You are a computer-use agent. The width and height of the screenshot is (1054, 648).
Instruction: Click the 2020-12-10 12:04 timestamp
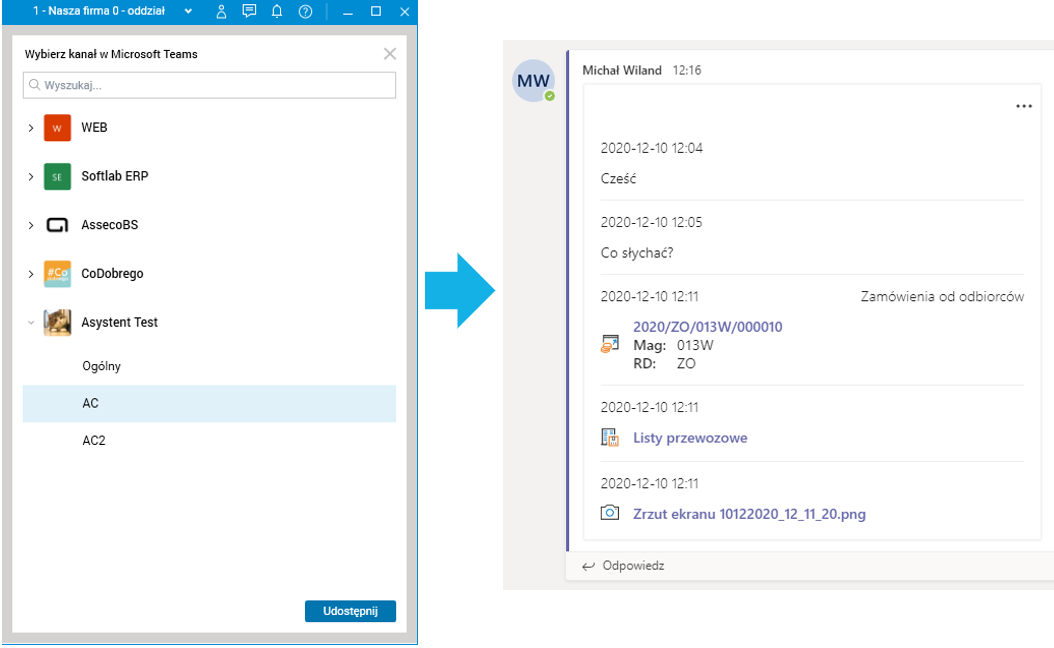coord(651,149)
